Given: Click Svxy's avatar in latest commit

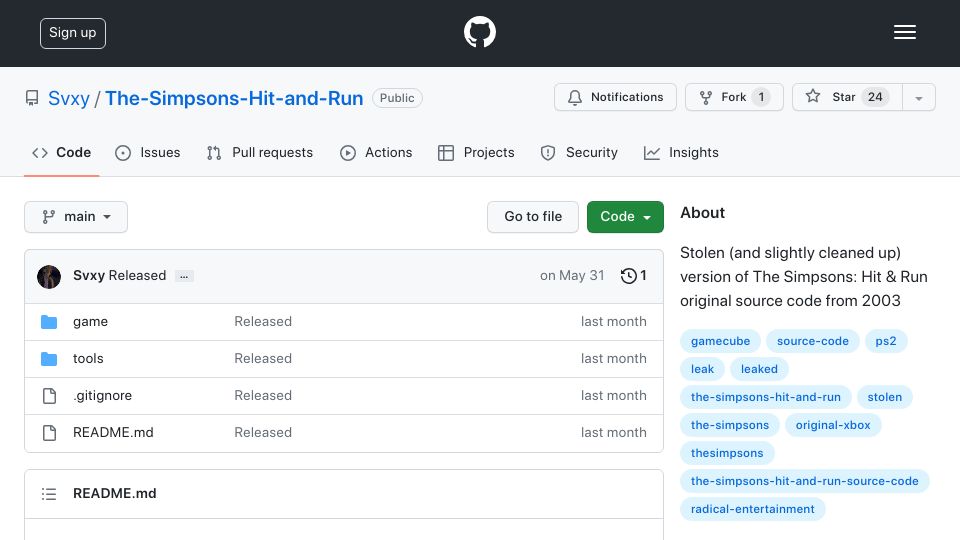Looking at the screenshot, I should [x=49, y=277].
